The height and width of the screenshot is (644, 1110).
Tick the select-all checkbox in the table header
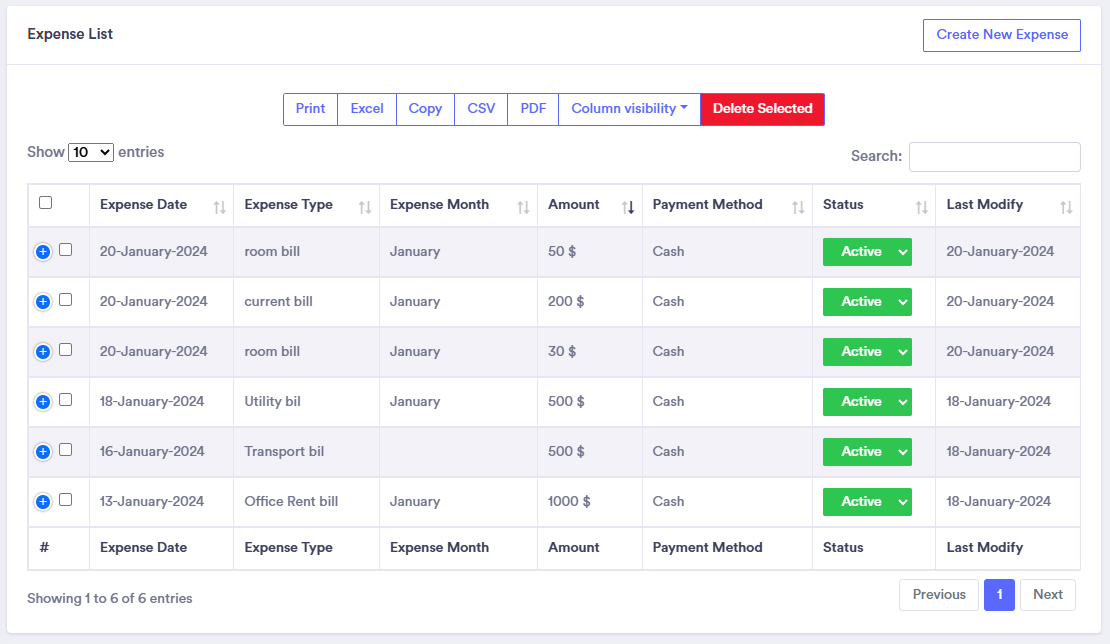tap(45, 203)
